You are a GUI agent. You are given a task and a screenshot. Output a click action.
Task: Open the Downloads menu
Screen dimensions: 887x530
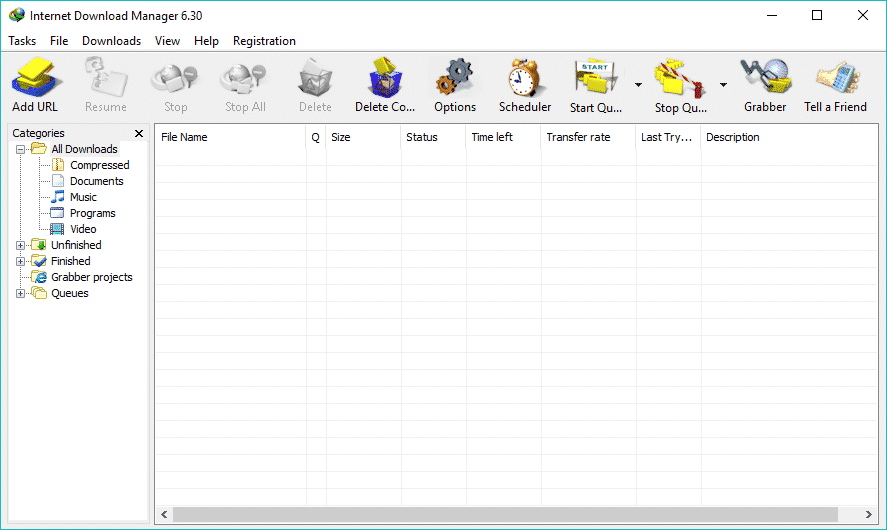point(111,41)
